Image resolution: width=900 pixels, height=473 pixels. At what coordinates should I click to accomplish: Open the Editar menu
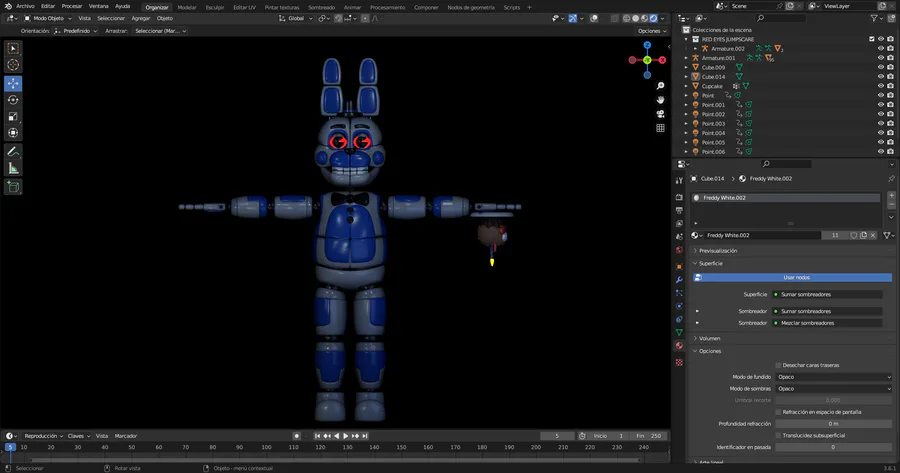tap(48, 6)
